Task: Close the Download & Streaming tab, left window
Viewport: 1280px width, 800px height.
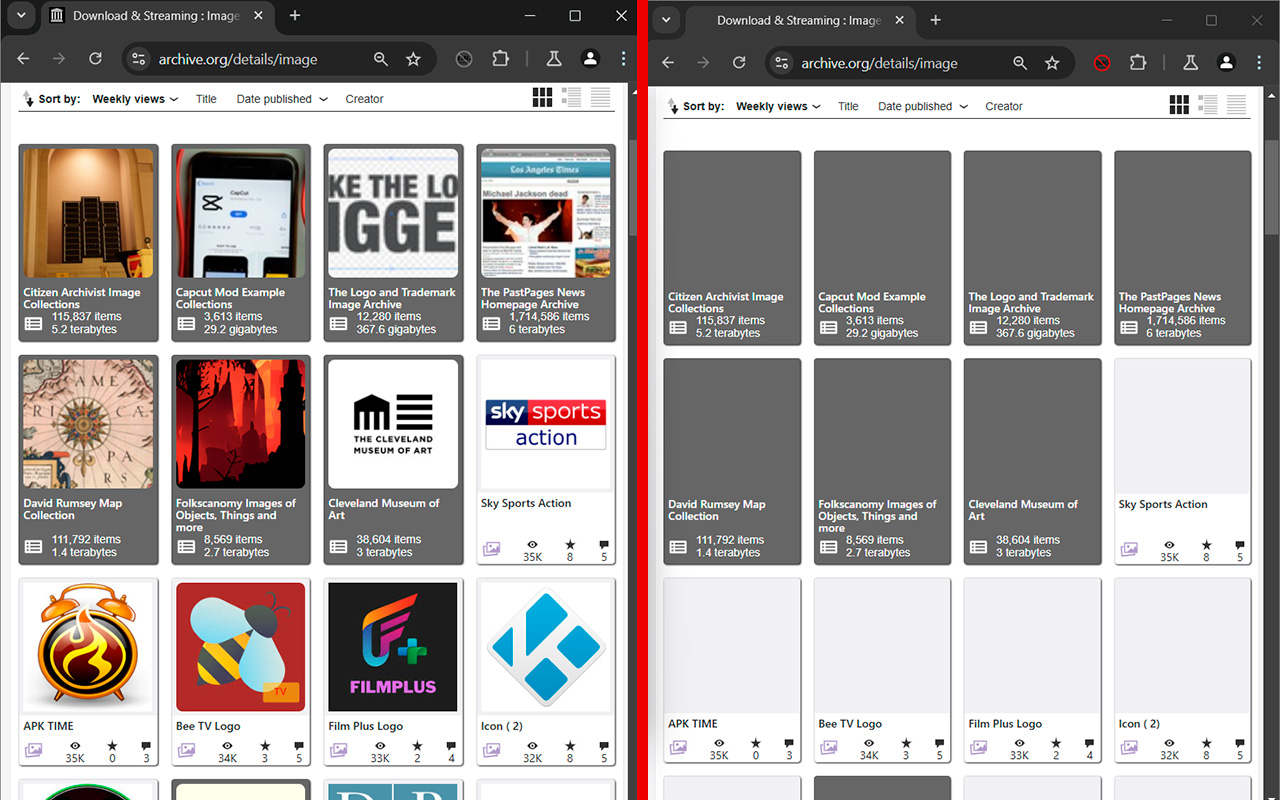Action: coord(257,16)
